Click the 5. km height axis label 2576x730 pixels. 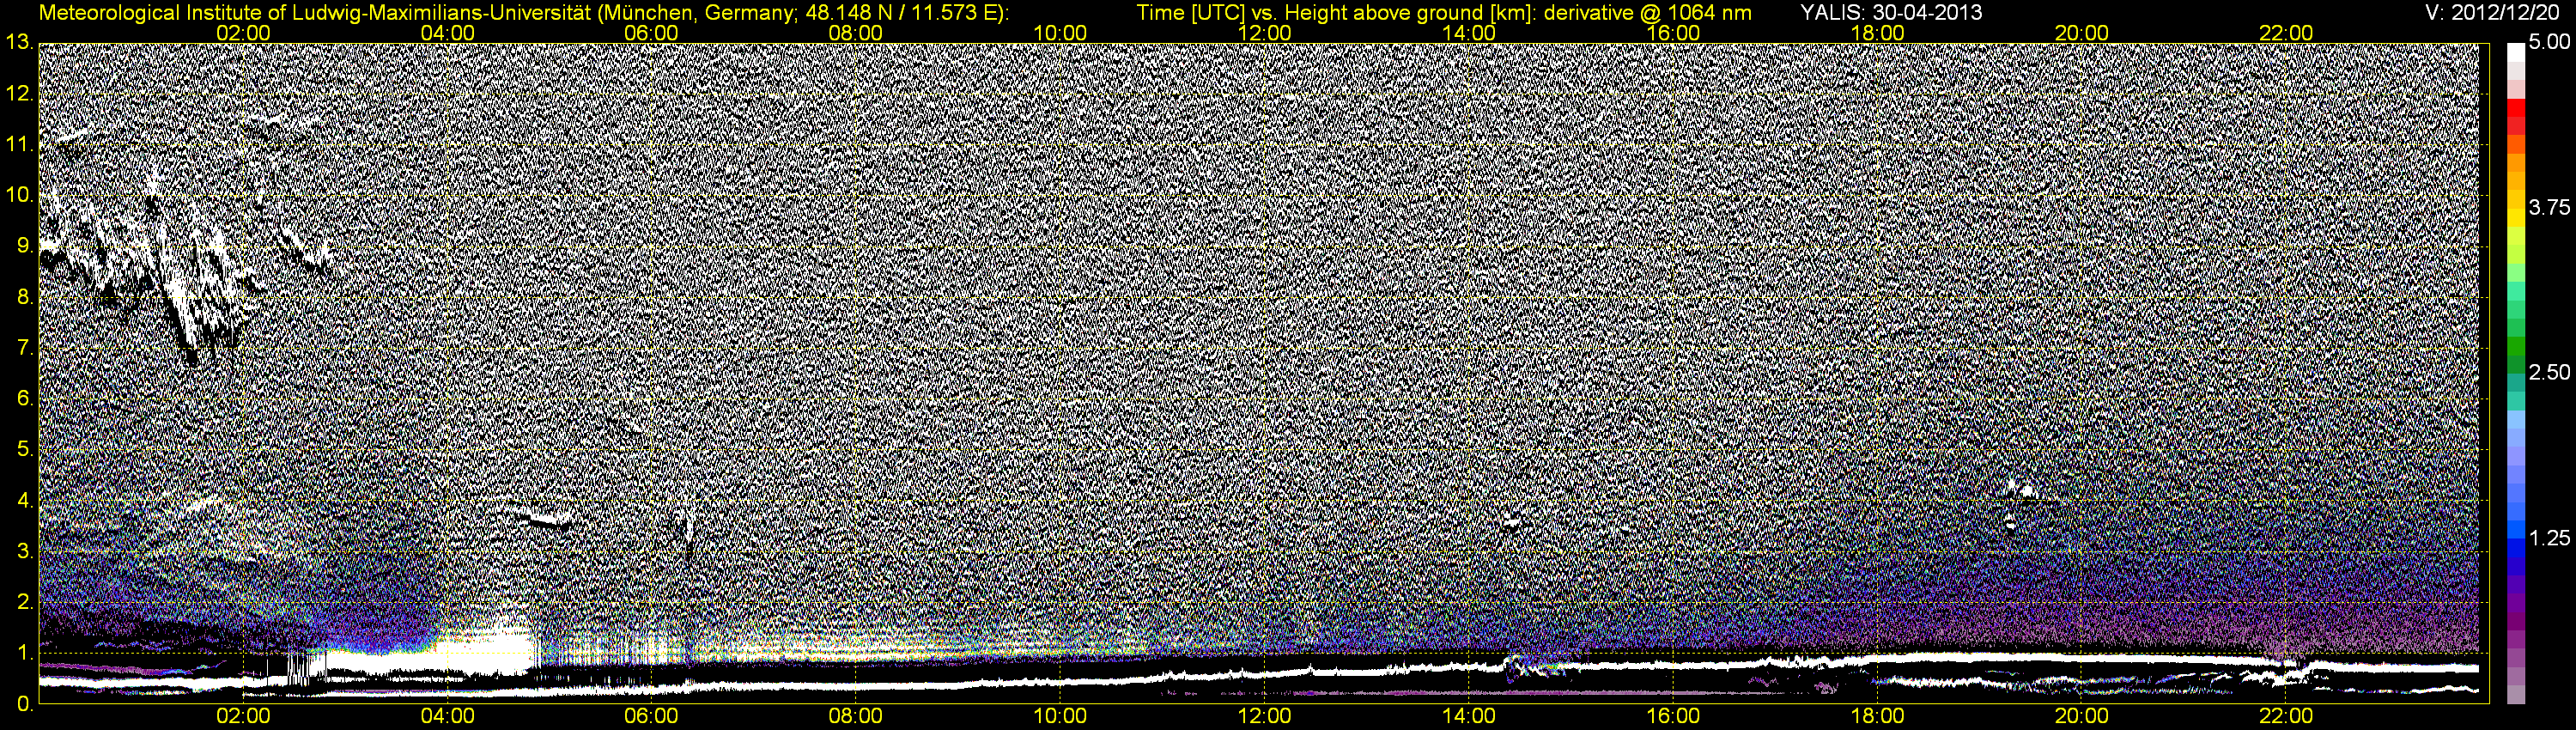coord(24,449)
